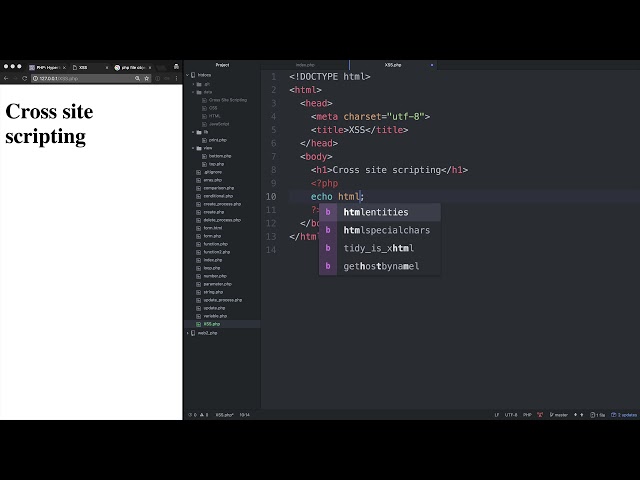Select XSS.php in the file tree
Image resolution: width=640 pixels, height=480 pixels.
click(212, 324)
